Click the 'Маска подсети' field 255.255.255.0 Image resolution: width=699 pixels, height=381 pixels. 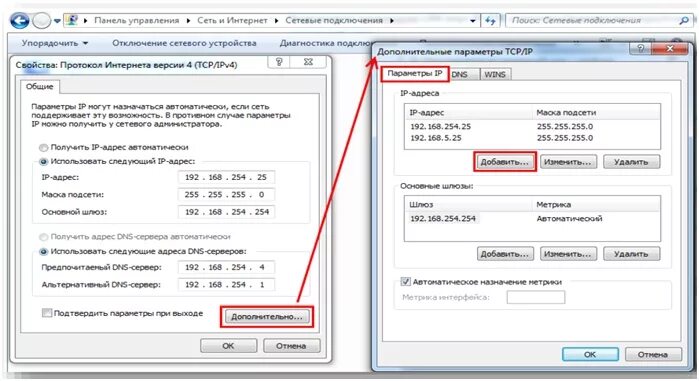point(226,195)
